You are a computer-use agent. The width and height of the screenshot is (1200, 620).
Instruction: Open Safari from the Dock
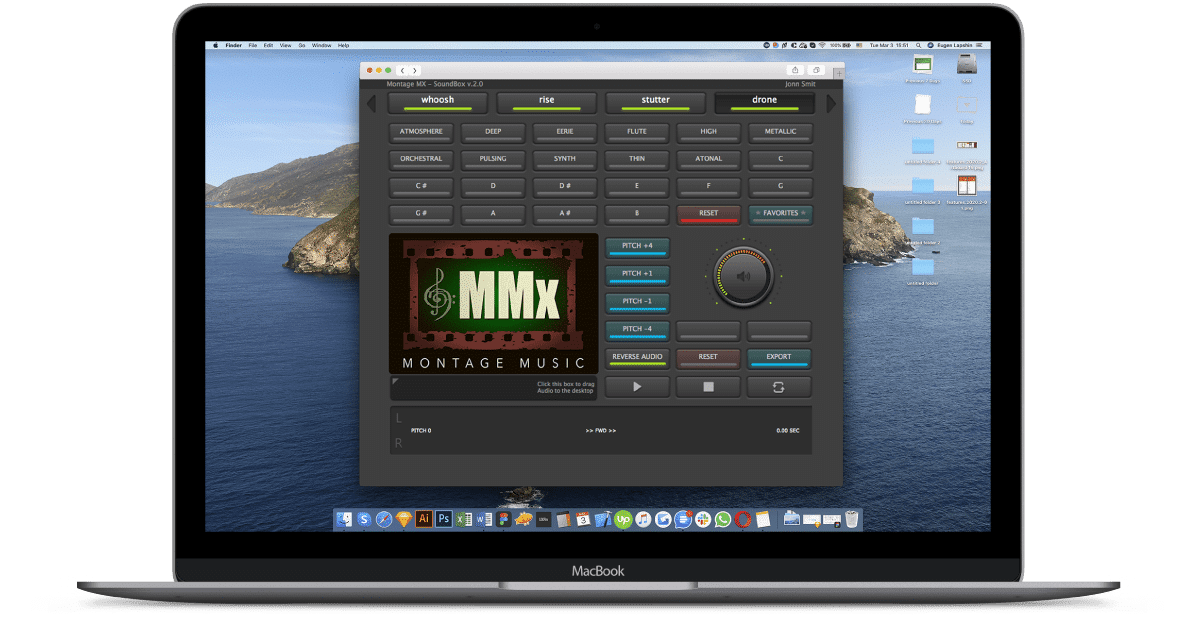[384, 519]
